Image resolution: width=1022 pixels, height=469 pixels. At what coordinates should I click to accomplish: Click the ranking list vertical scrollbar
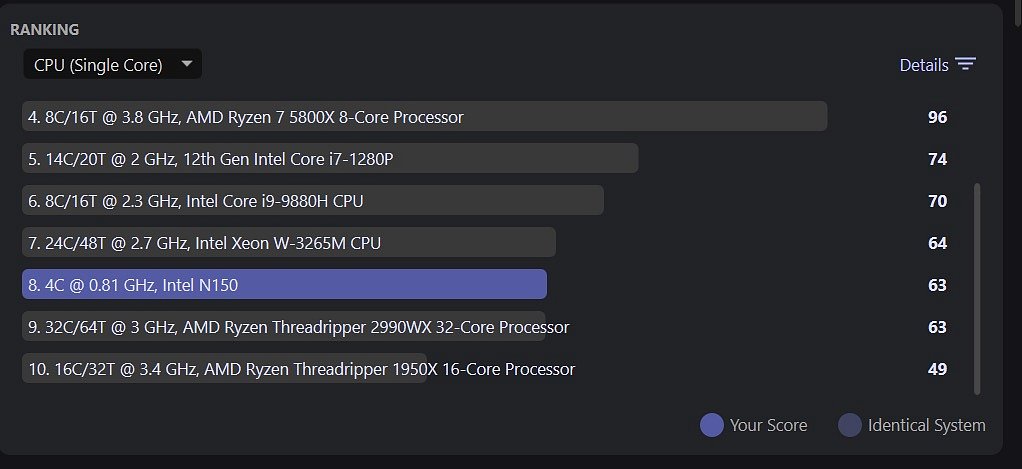click(976, 289)
